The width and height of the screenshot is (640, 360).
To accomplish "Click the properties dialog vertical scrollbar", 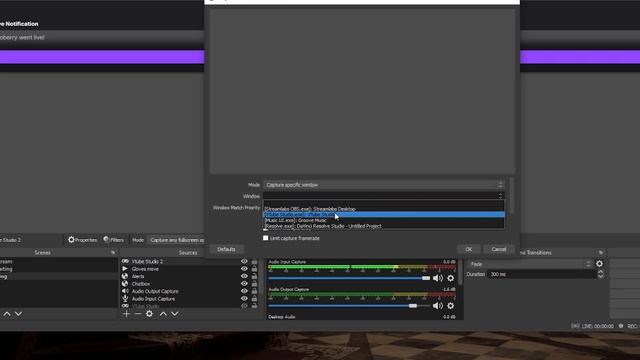I will click(511, 196).
